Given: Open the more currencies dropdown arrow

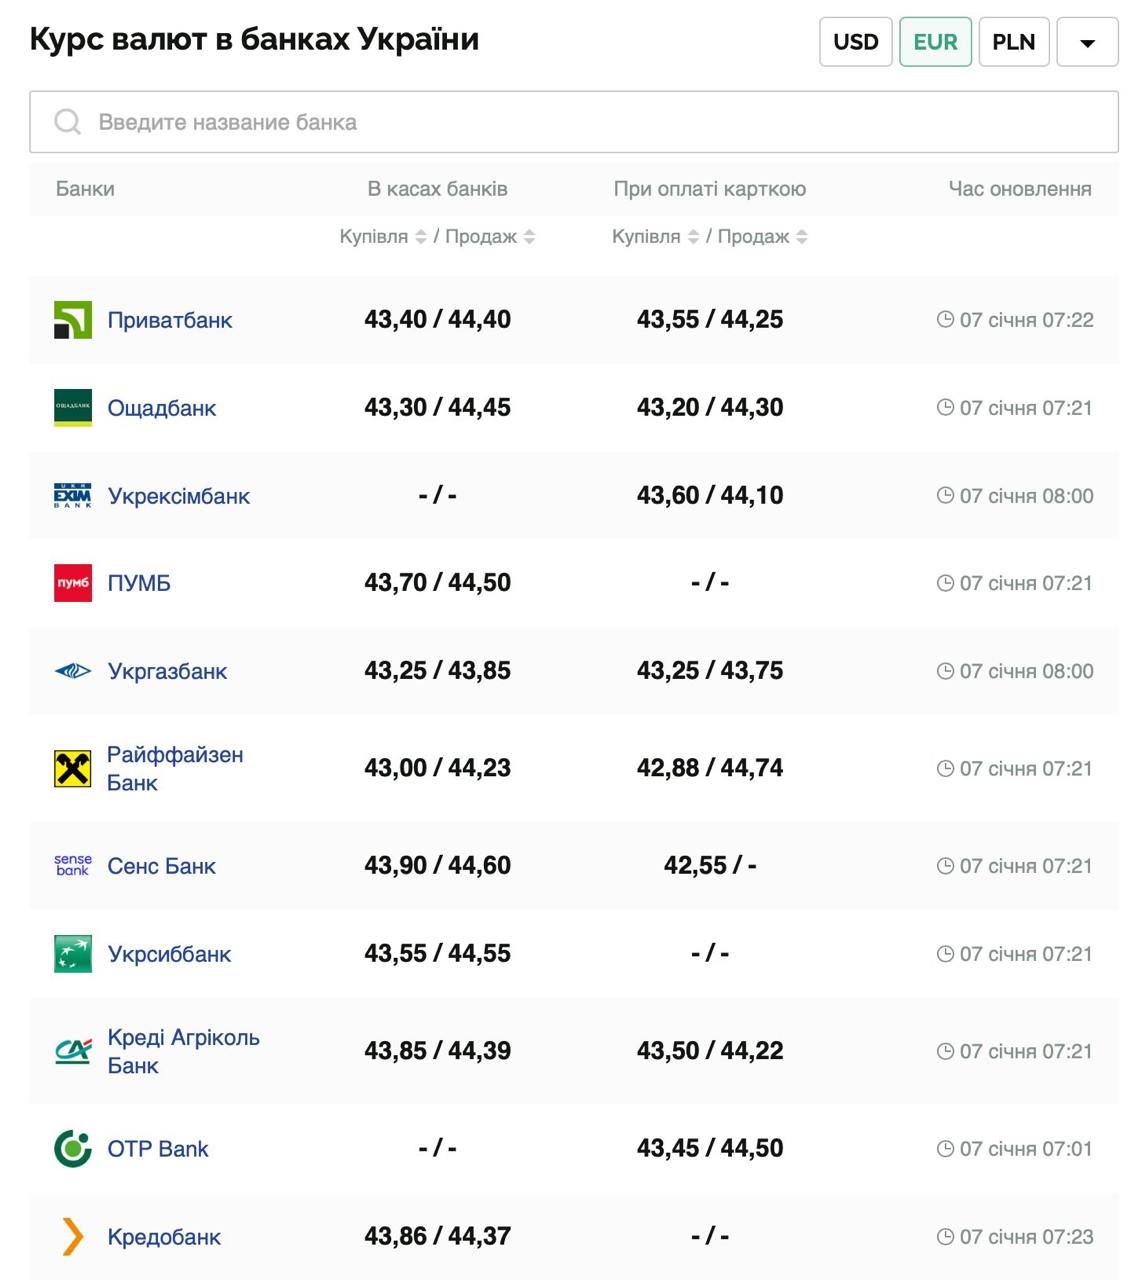Looking at the screenshot, I should pyautogui.click(x=1087, y=42).
